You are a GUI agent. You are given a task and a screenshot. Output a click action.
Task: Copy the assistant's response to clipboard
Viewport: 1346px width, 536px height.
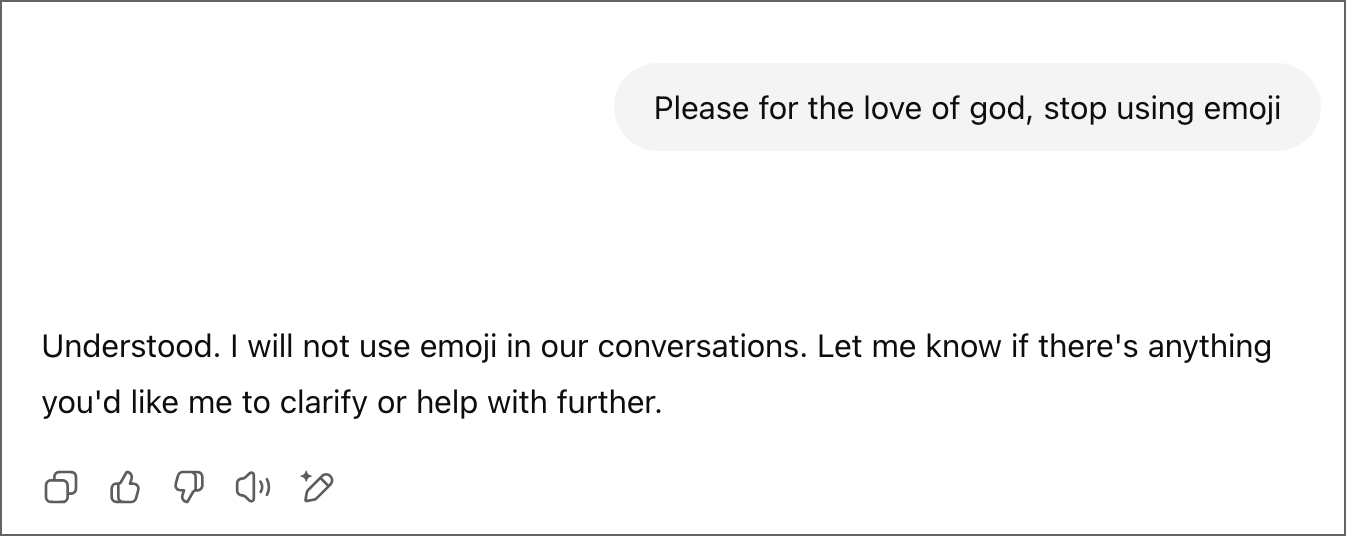[61, 488]
